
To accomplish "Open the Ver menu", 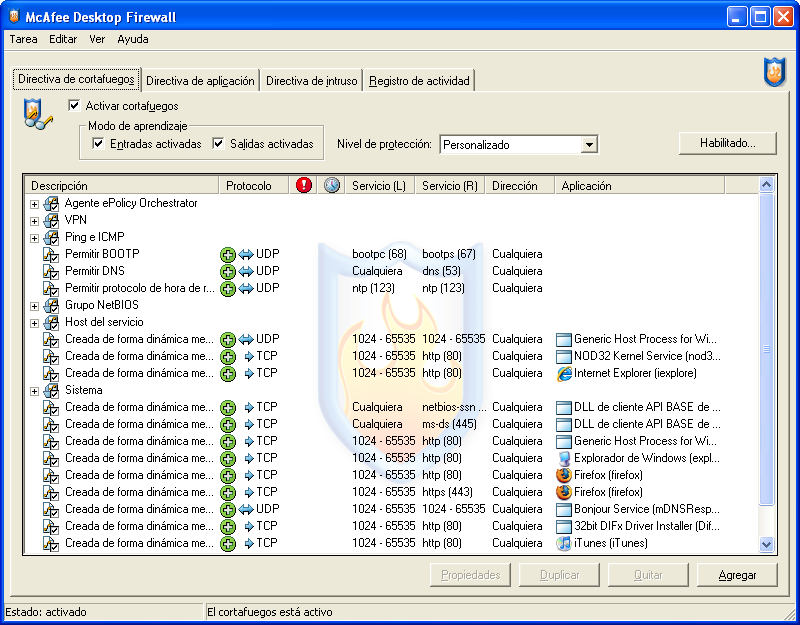I will click(97, 39).
